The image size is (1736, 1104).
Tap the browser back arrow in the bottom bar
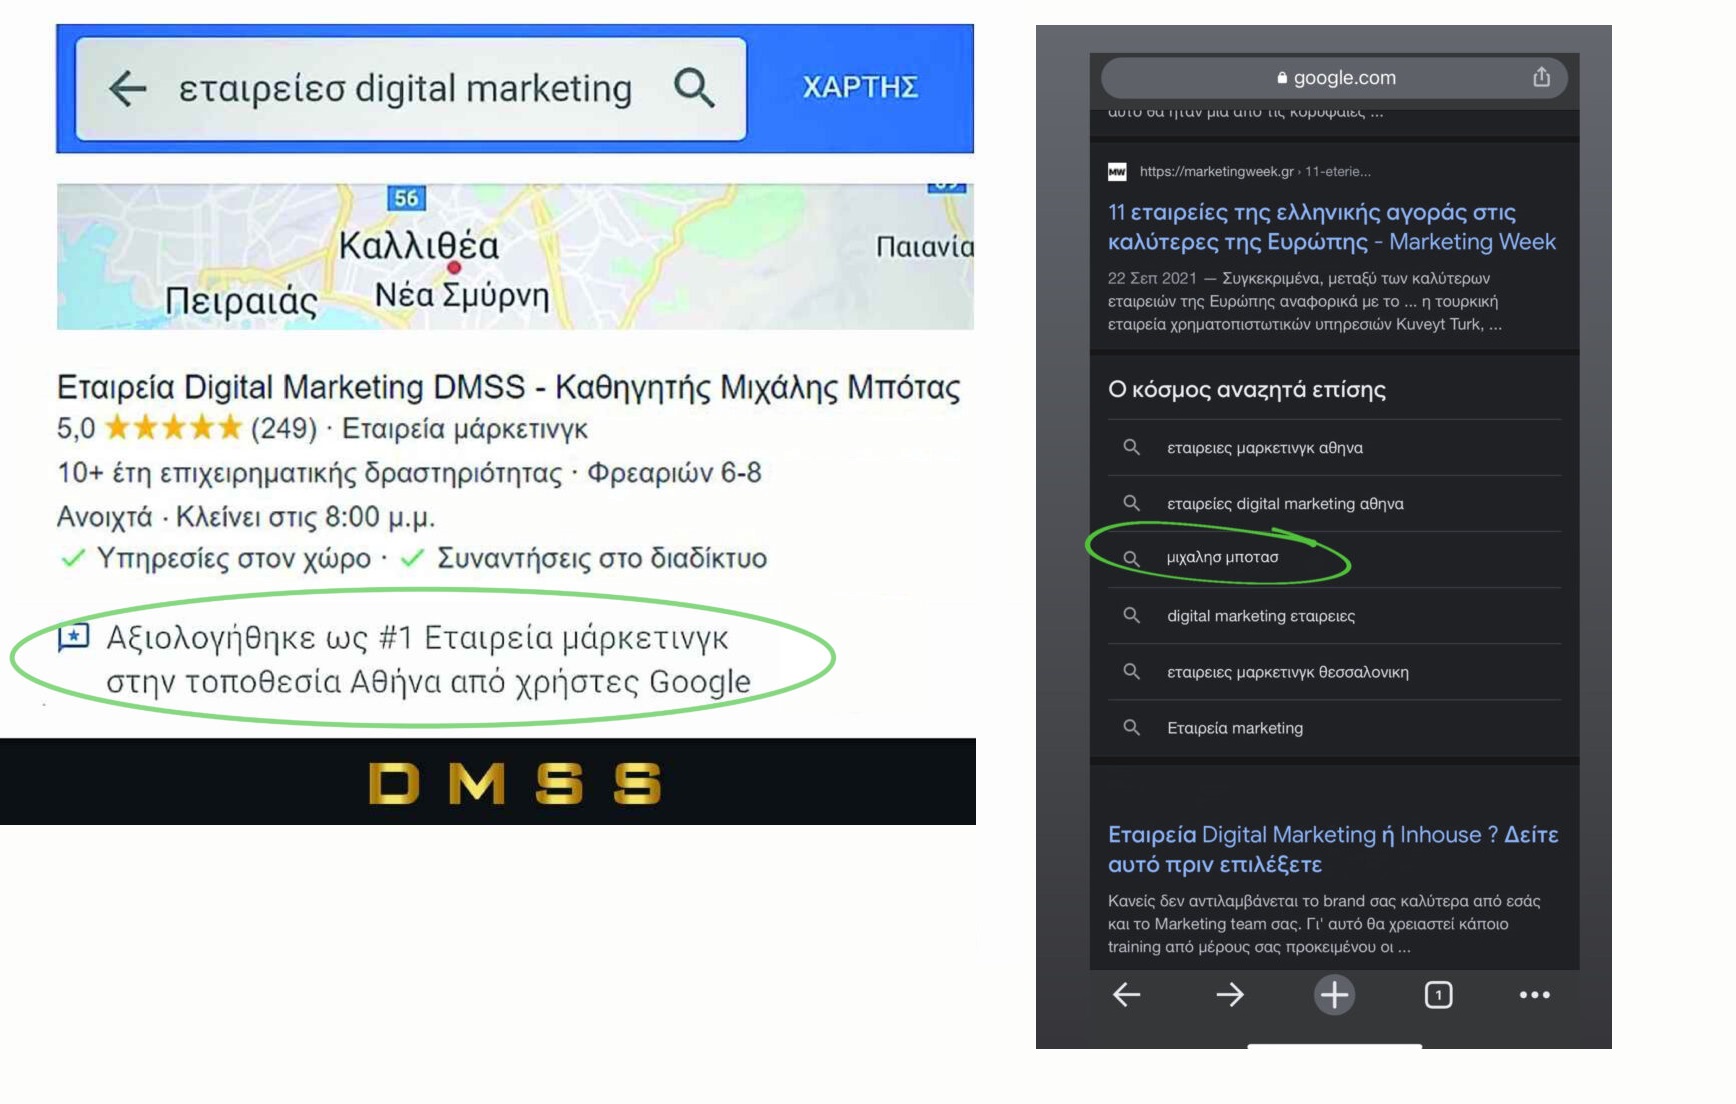click(1127, 995)
